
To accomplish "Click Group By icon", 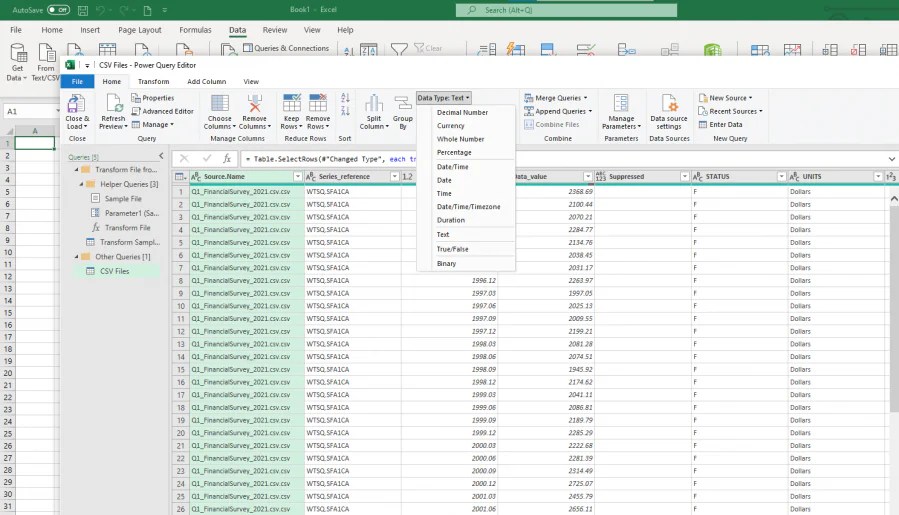I will pos(402,103).
